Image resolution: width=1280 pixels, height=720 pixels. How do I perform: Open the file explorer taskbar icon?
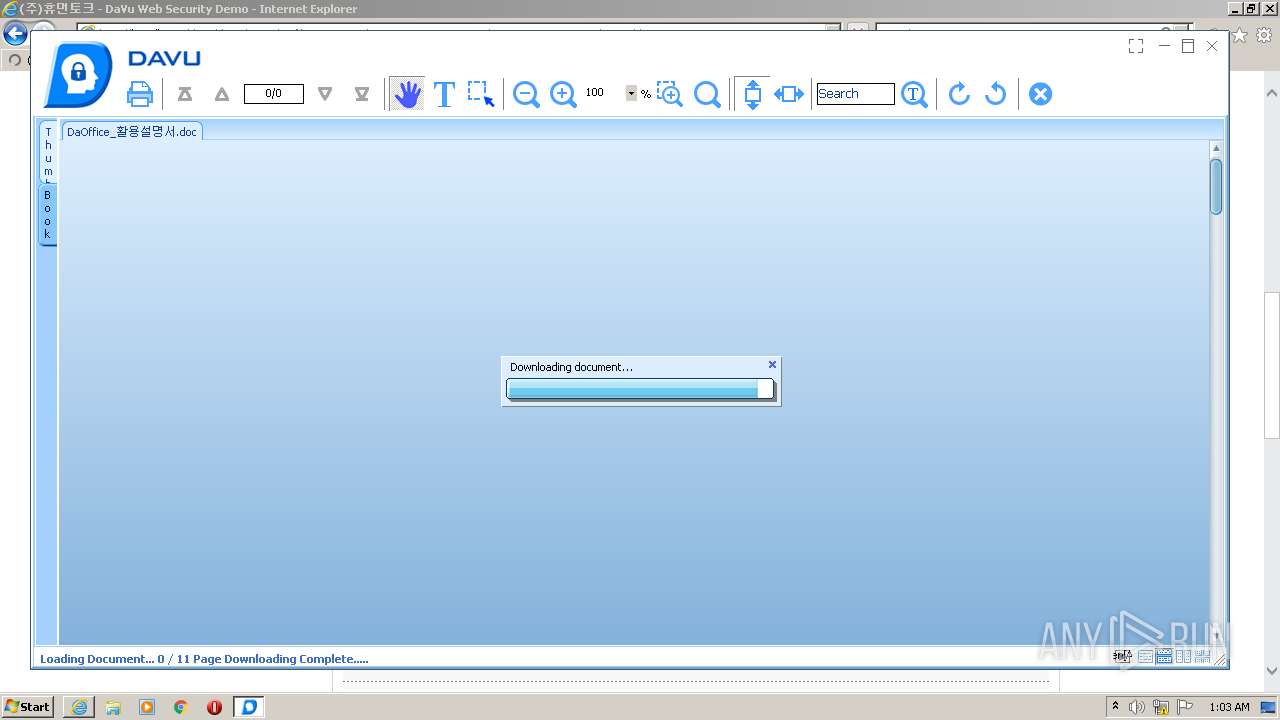113,707
